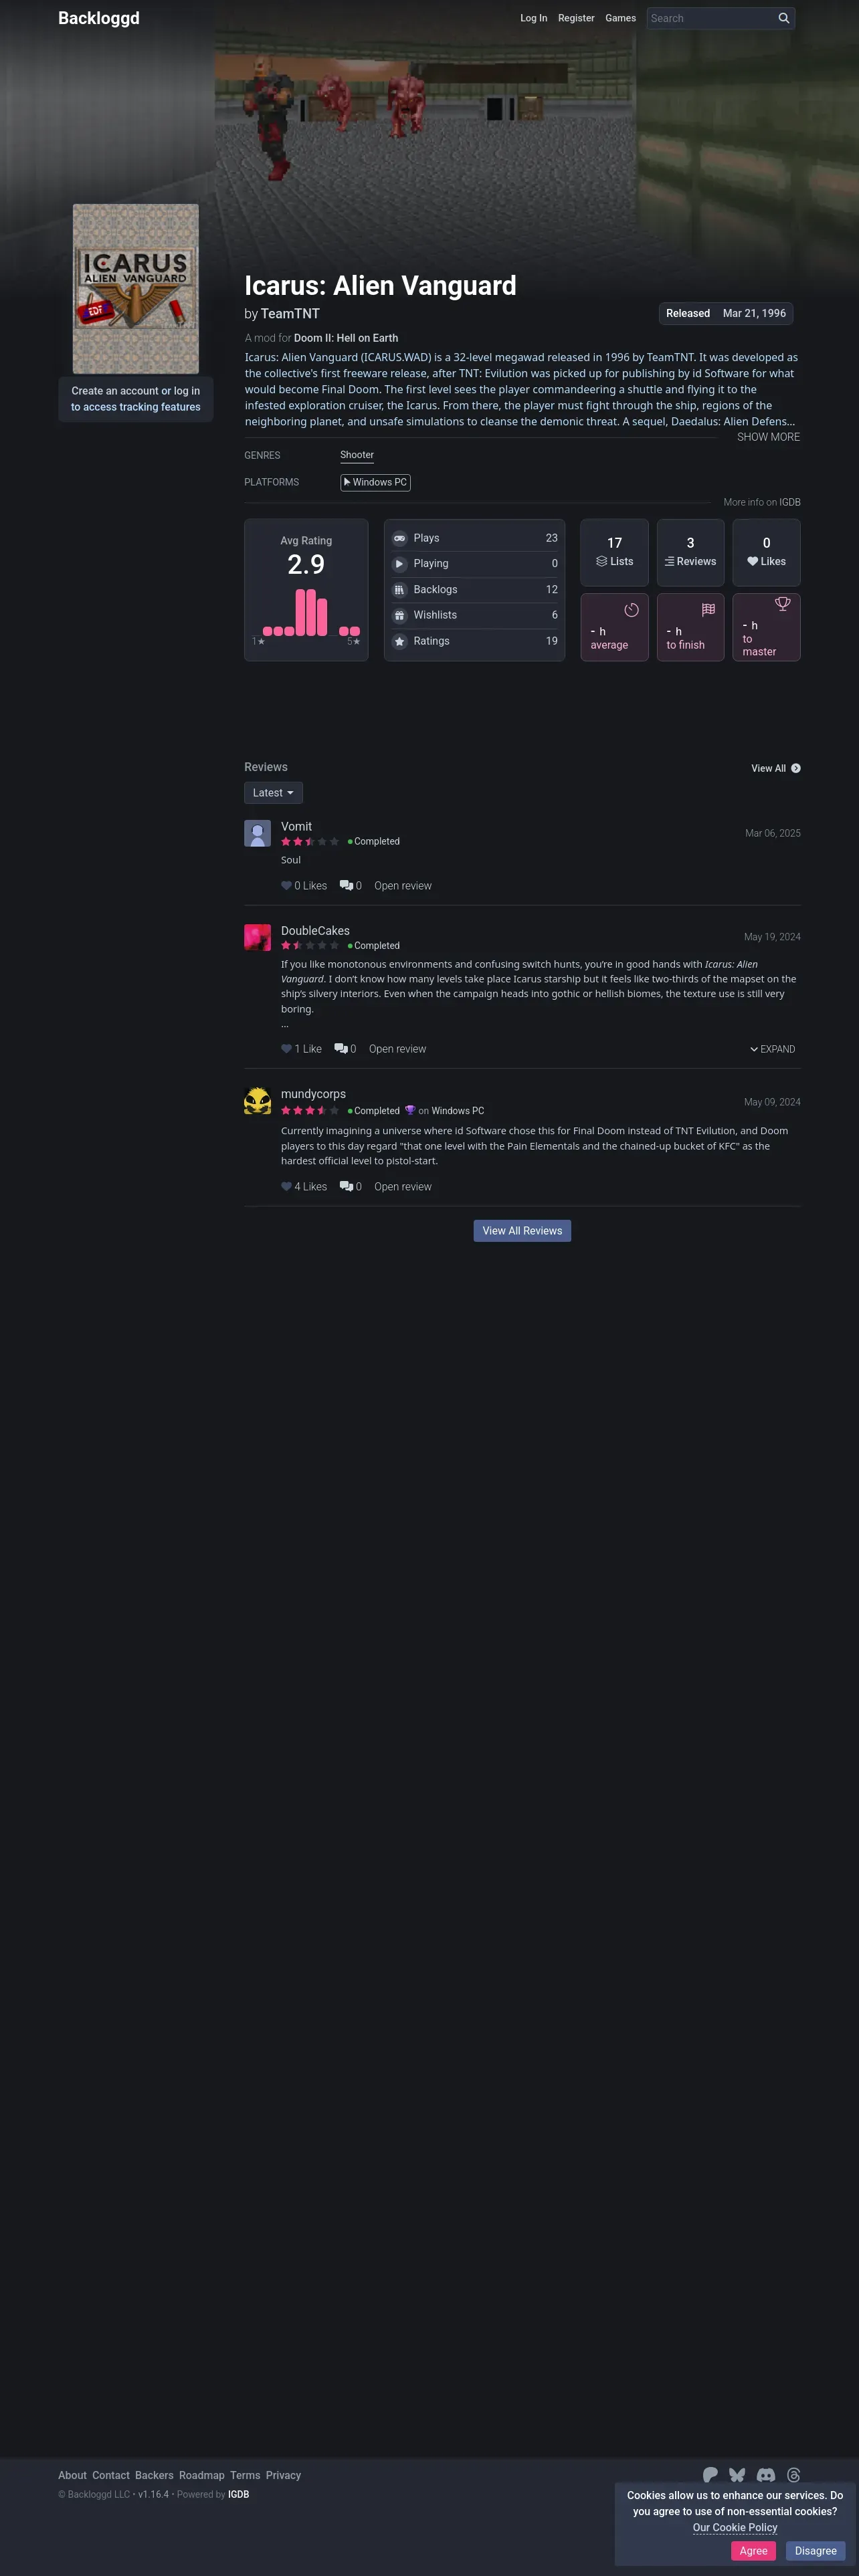Screen dimensions: 859x2576
Task: Click the rating distribution bar chart
Action: (306, 613)
